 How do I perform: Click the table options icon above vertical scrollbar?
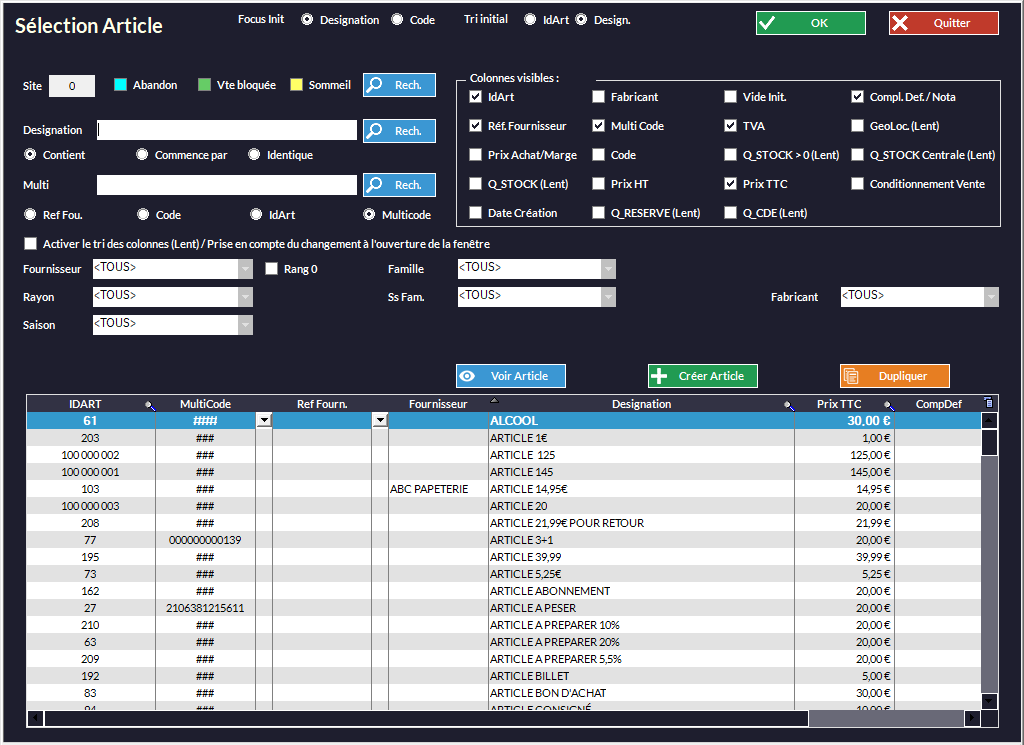(989, 403)
